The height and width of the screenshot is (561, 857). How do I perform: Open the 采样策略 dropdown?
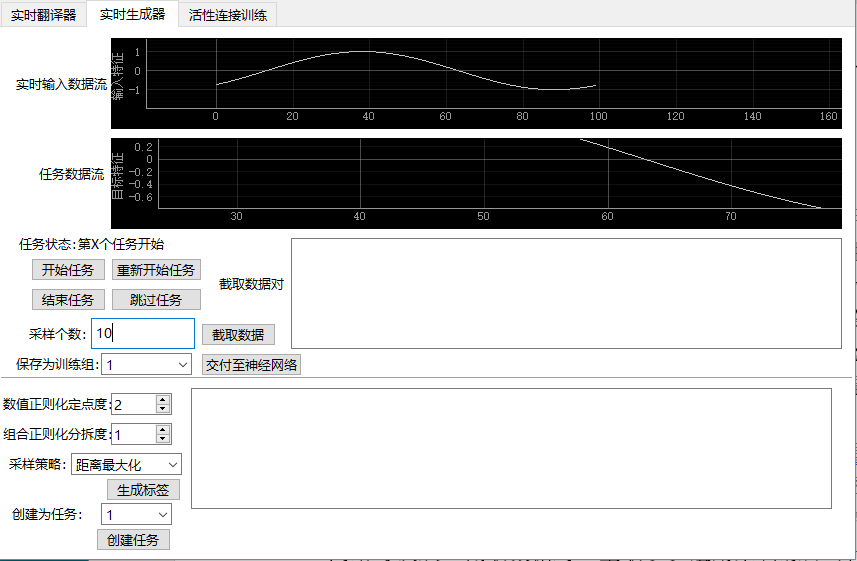126,465
